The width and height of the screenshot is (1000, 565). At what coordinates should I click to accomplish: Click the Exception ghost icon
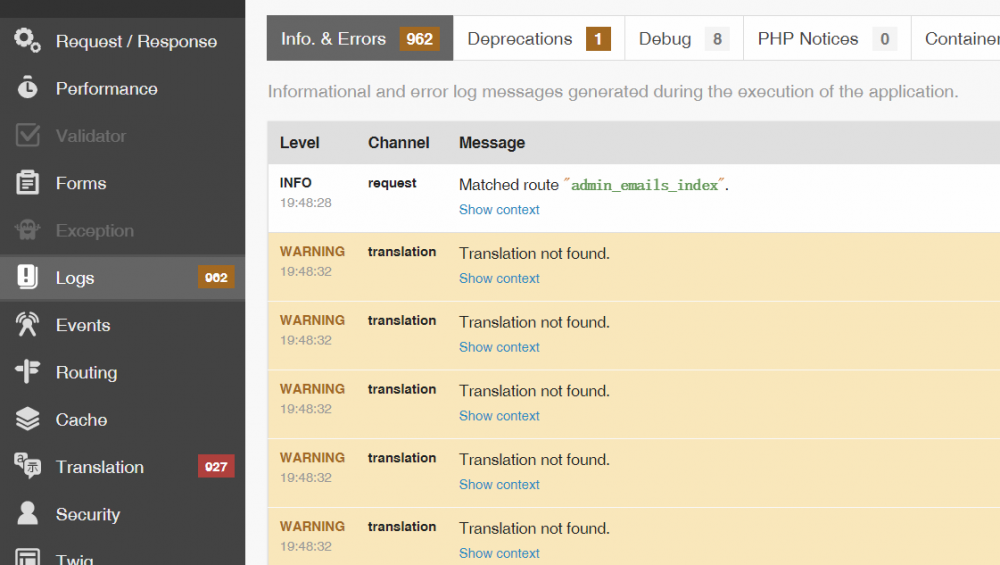click(x=27, y=230)
